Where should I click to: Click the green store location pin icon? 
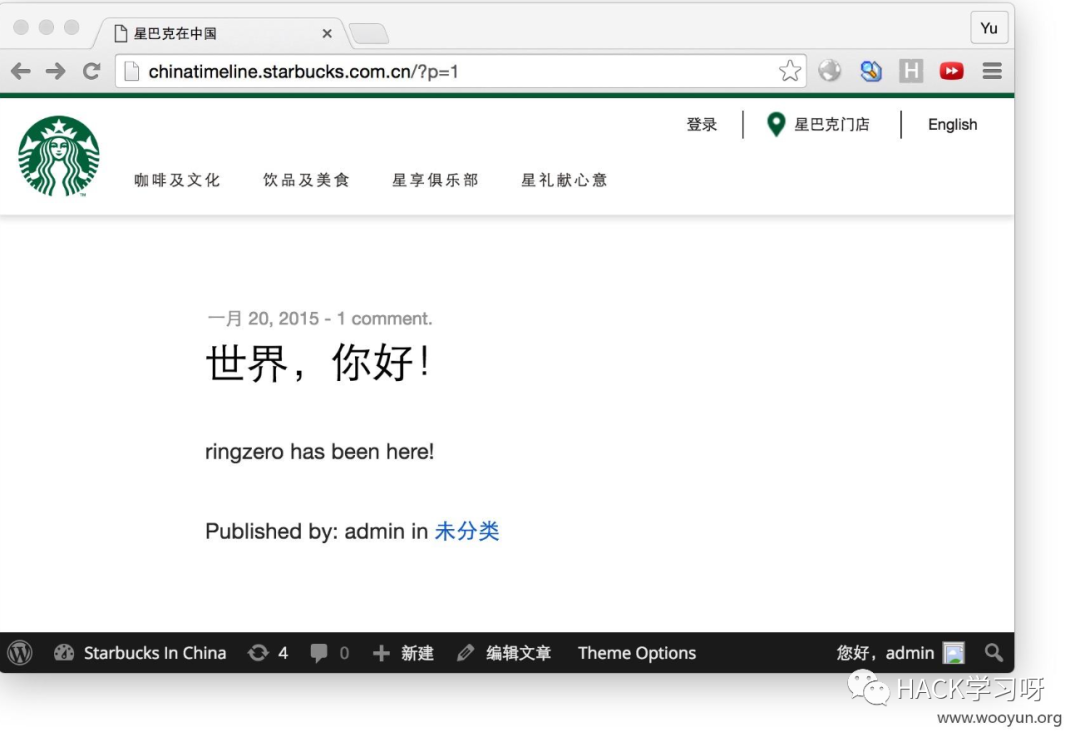(x=776, y=125)
